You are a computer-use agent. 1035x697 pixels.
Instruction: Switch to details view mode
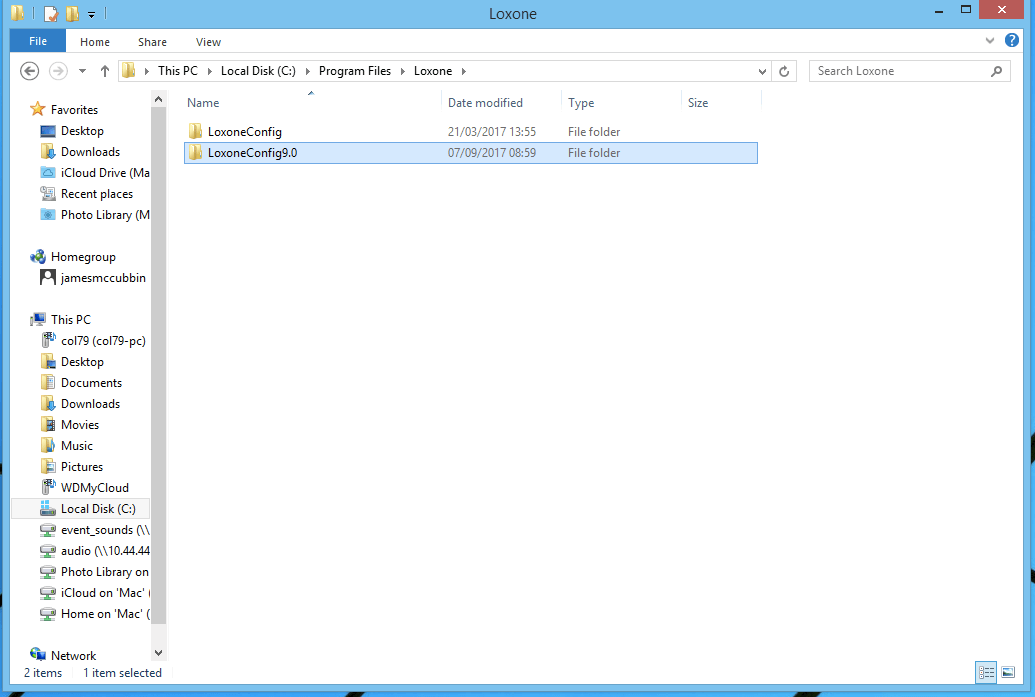[x=986, y=673]
